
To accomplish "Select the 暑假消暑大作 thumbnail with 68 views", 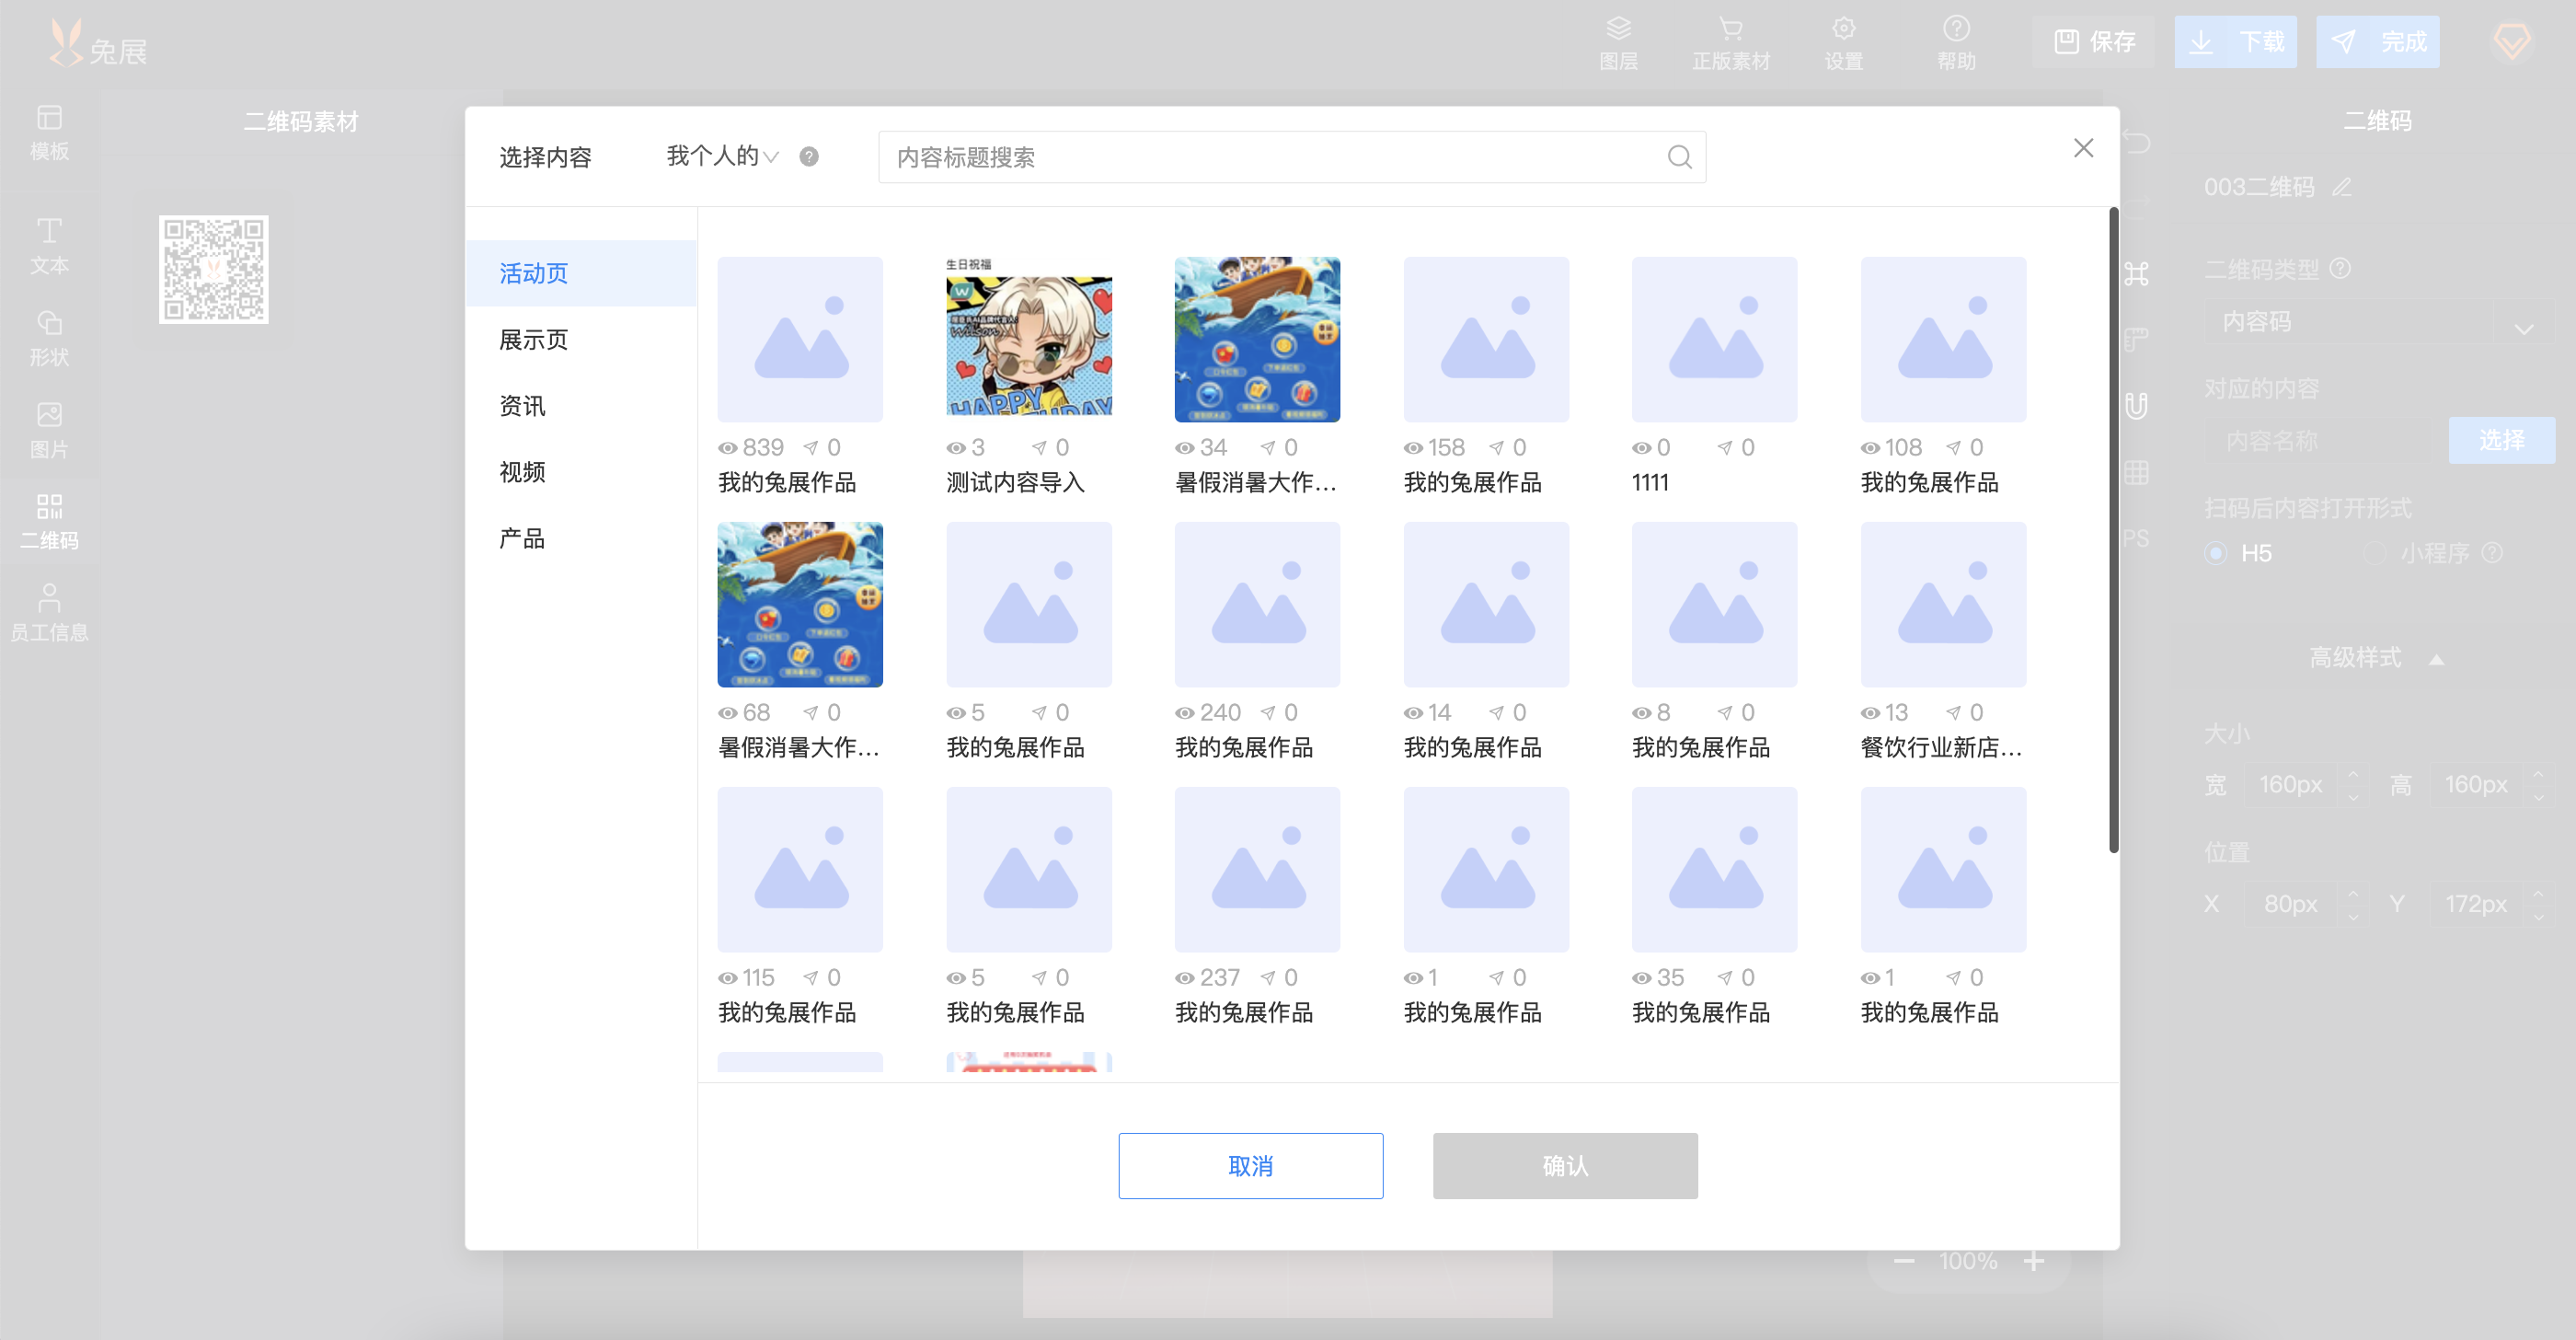I will (800, 604).
